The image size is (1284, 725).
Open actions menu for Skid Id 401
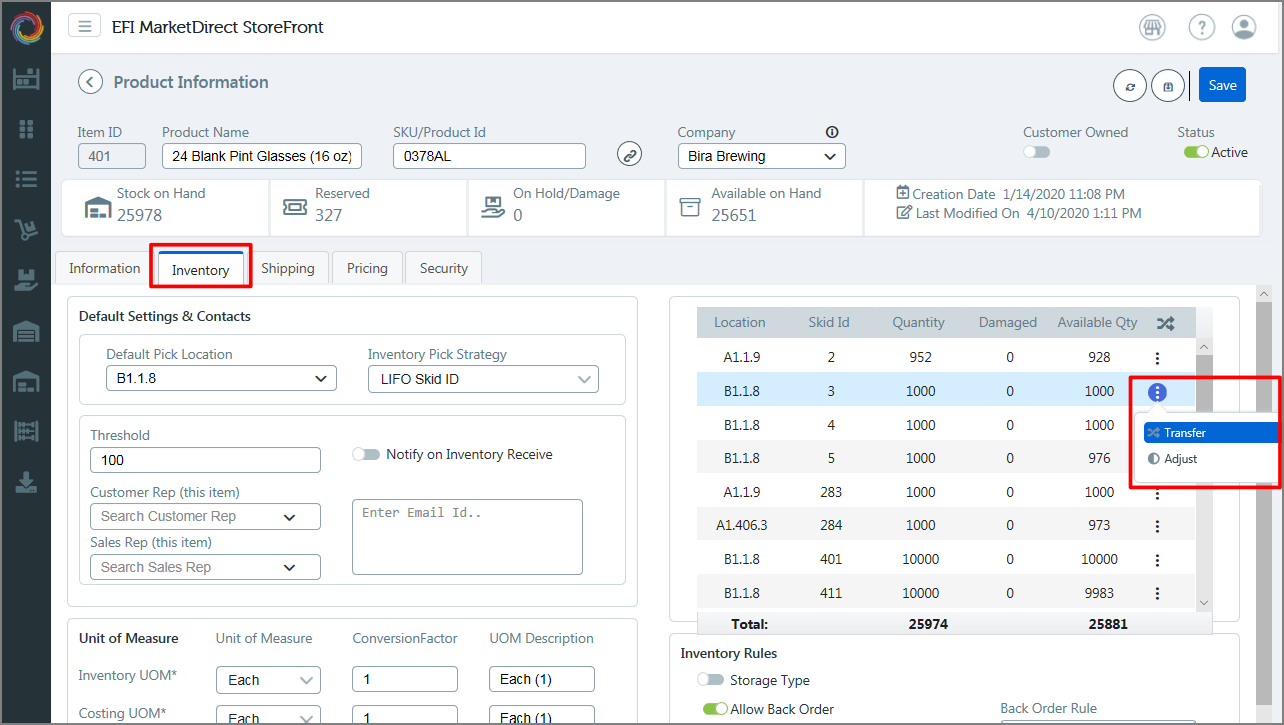[1157, 560]
